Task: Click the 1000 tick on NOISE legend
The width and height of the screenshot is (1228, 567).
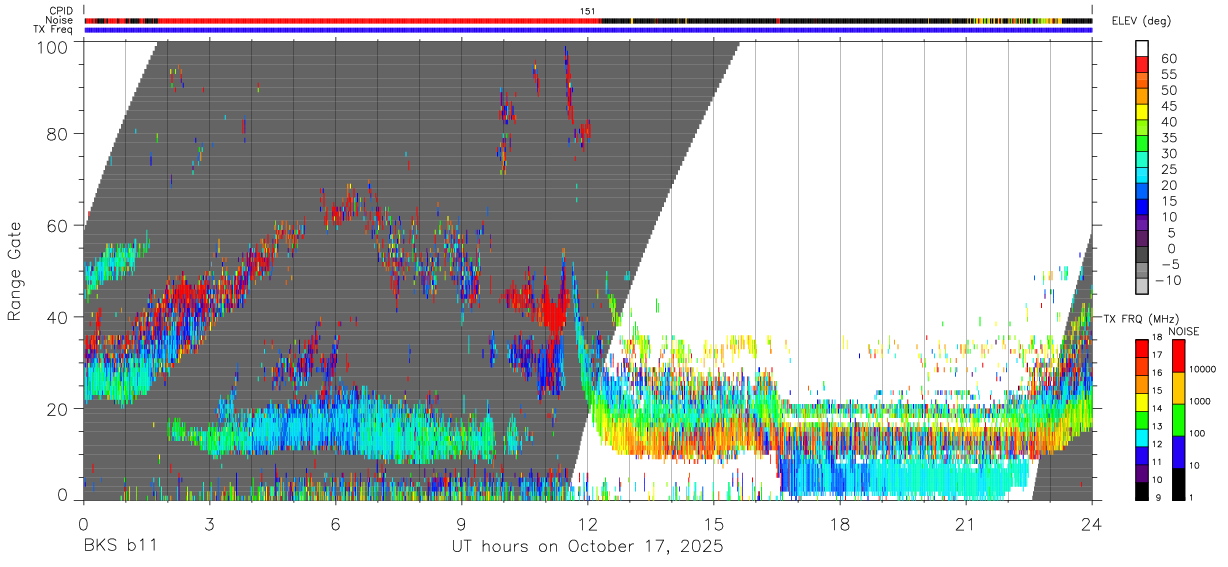Action: click(1201, 402)
